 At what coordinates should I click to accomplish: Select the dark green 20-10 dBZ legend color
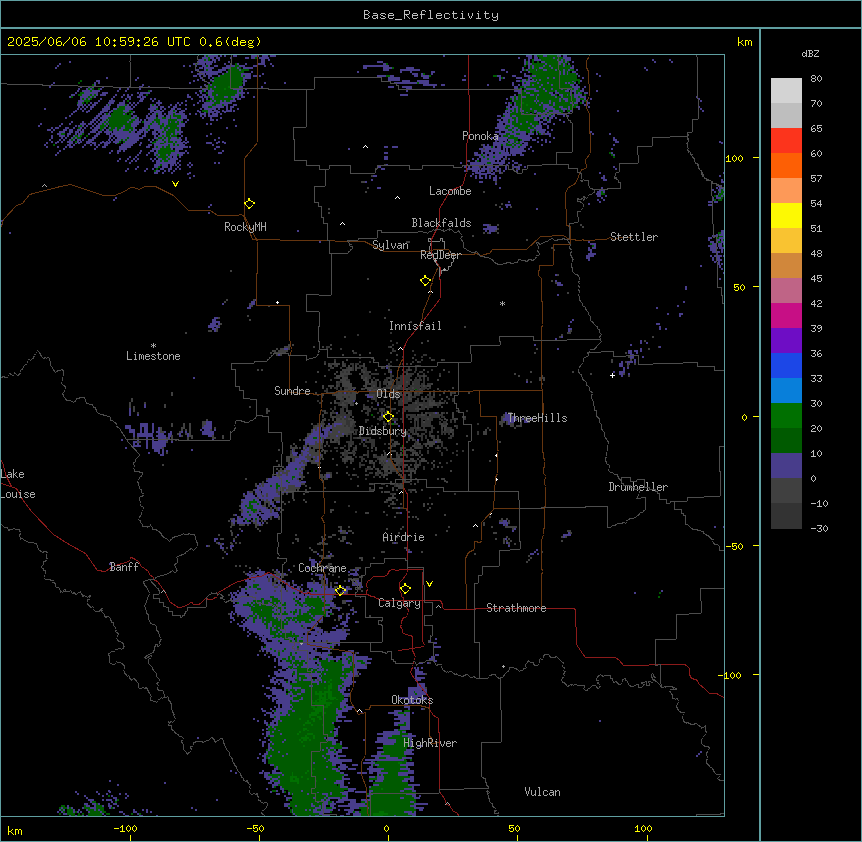coord(786,441)
